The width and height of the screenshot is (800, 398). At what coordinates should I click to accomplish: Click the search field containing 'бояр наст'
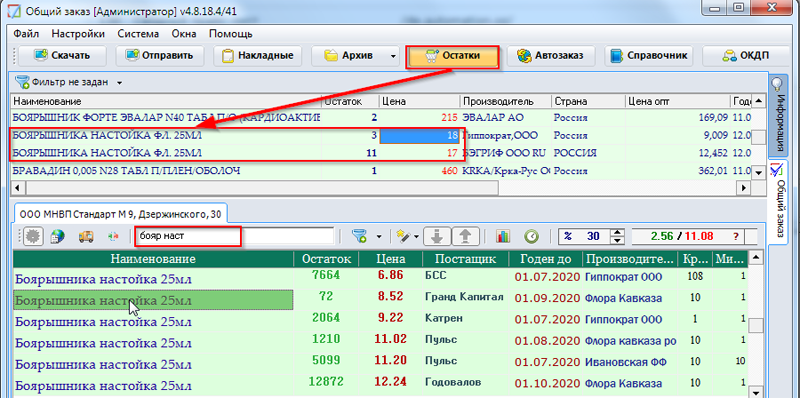click(234, 236)
